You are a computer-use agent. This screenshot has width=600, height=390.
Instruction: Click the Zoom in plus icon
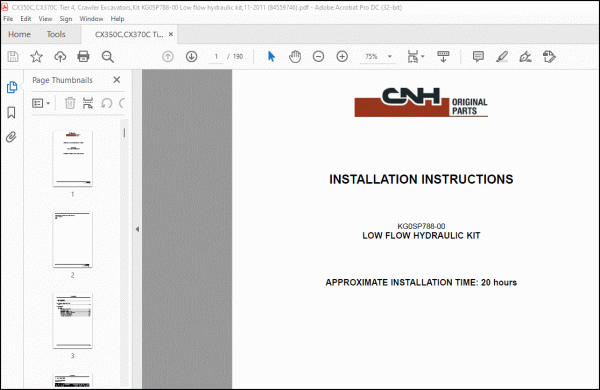(x=342, y=57)
